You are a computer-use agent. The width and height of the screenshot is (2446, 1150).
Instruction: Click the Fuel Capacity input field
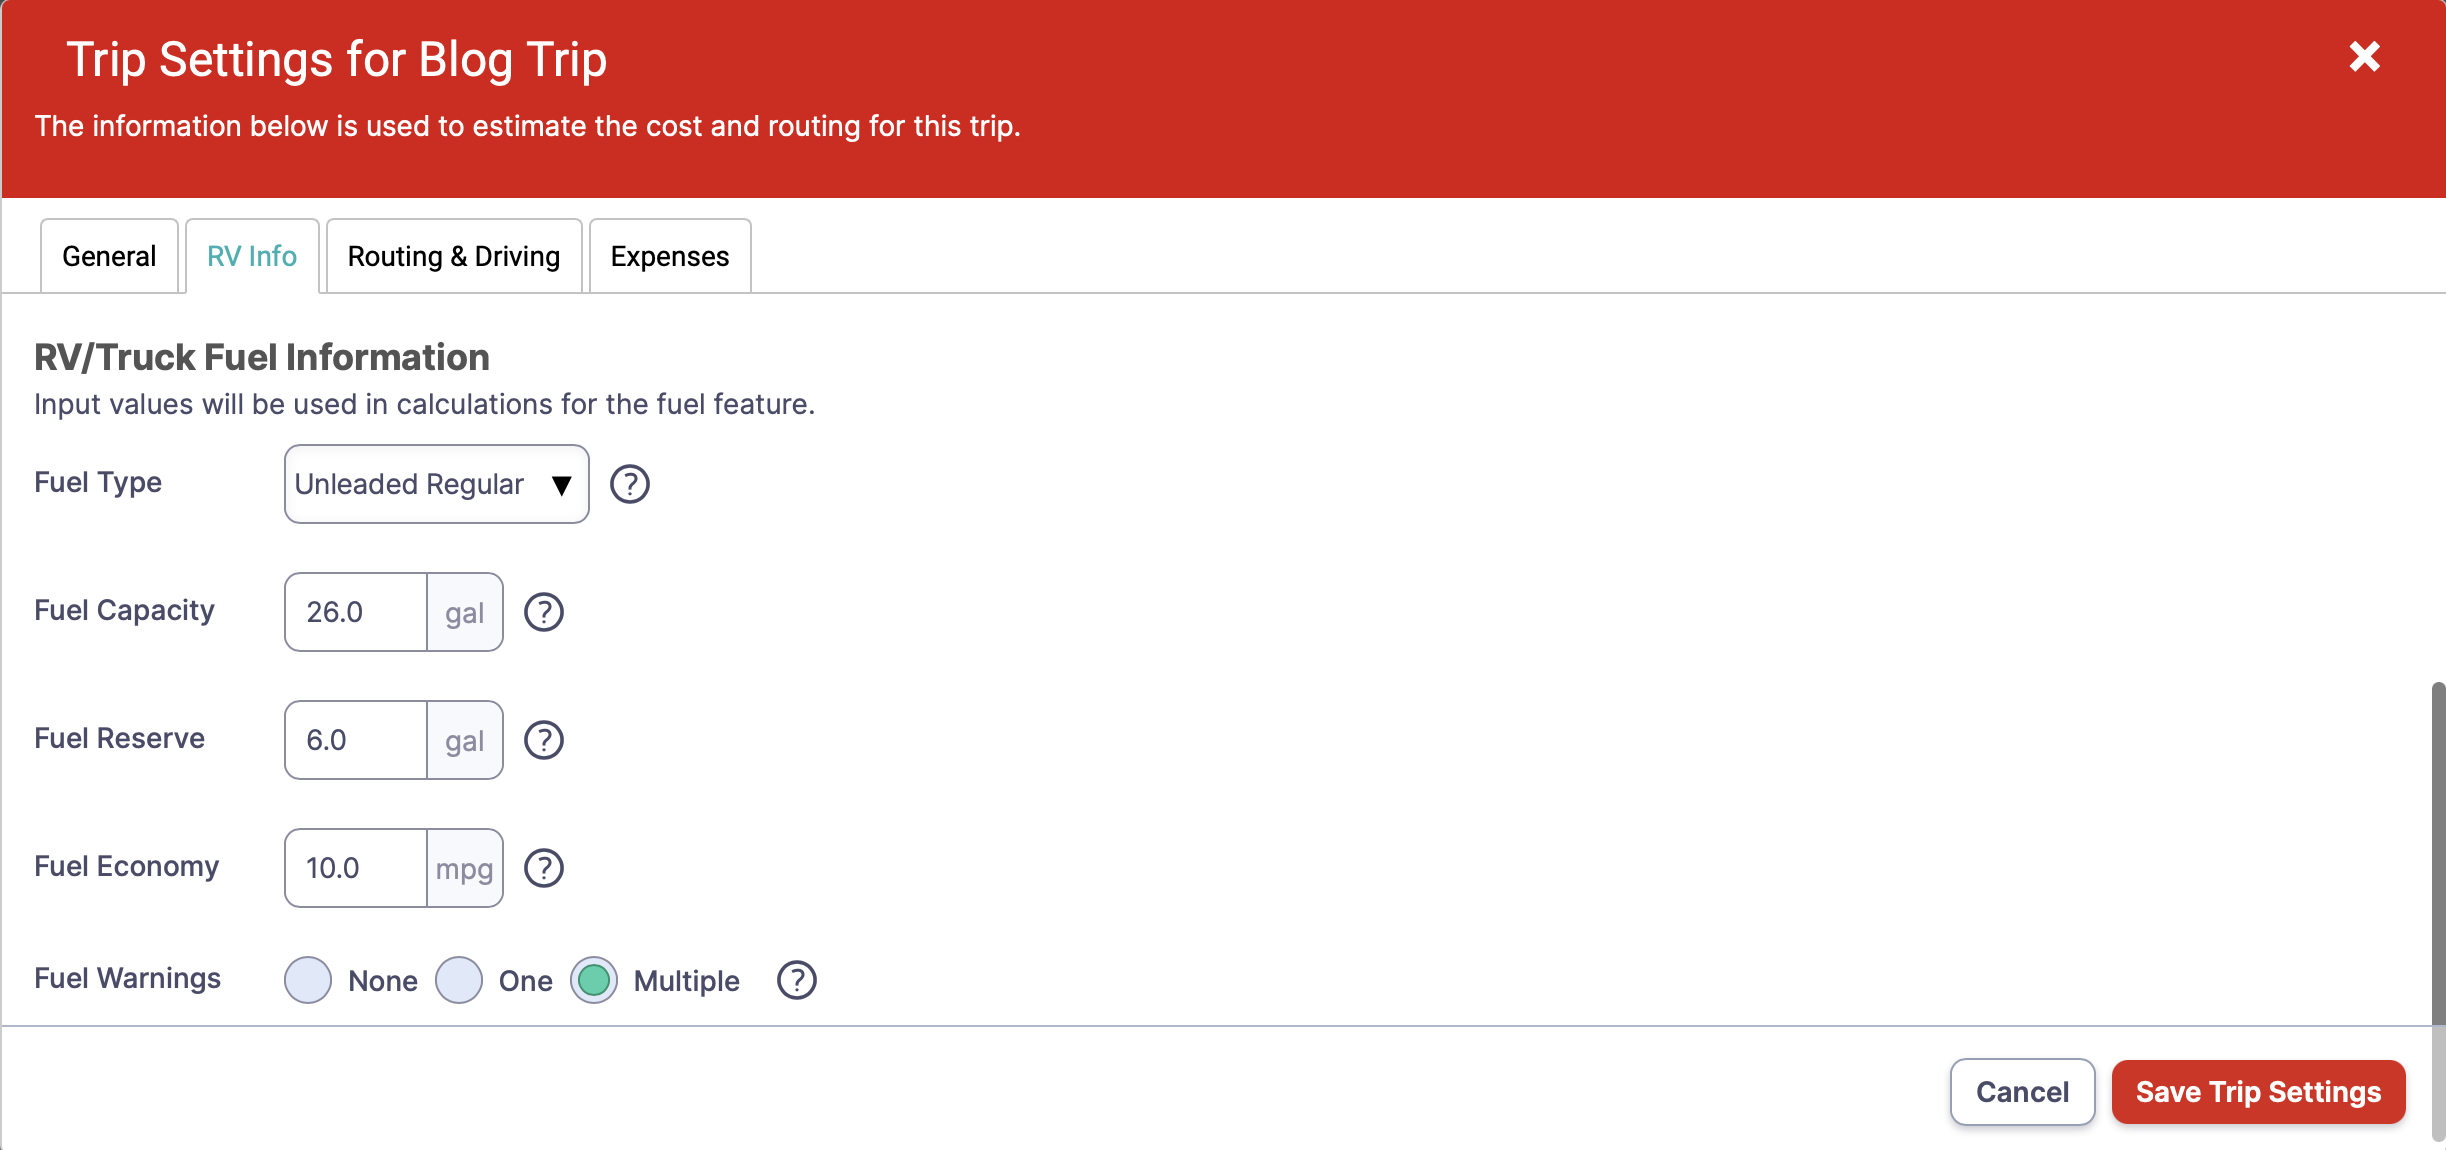point(356,612)
